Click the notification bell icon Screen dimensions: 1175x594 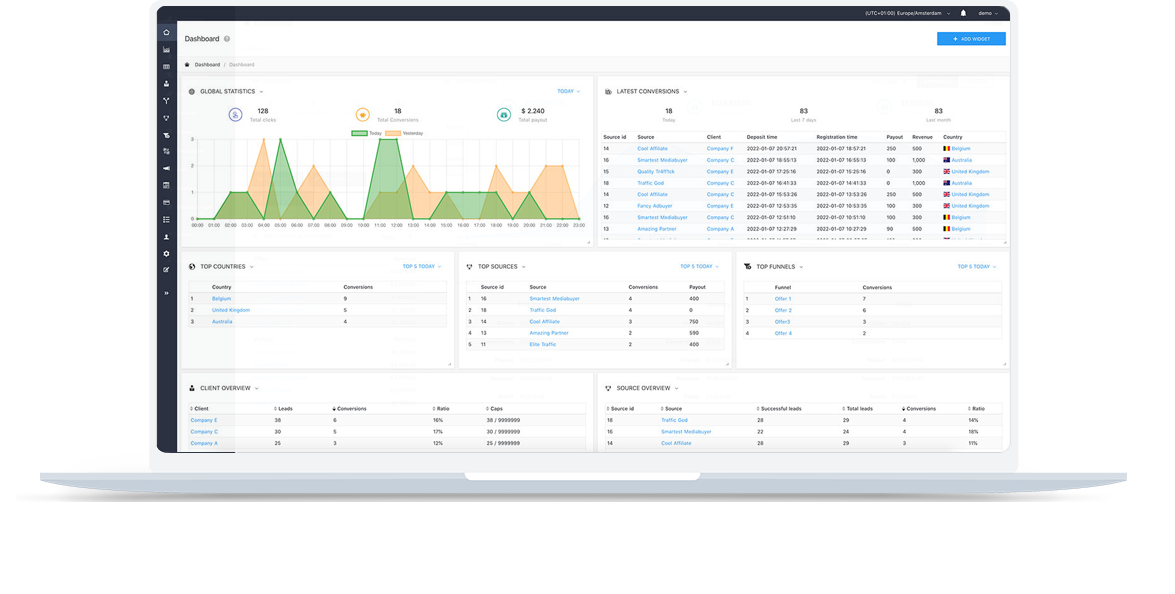[x=963, y=13]
